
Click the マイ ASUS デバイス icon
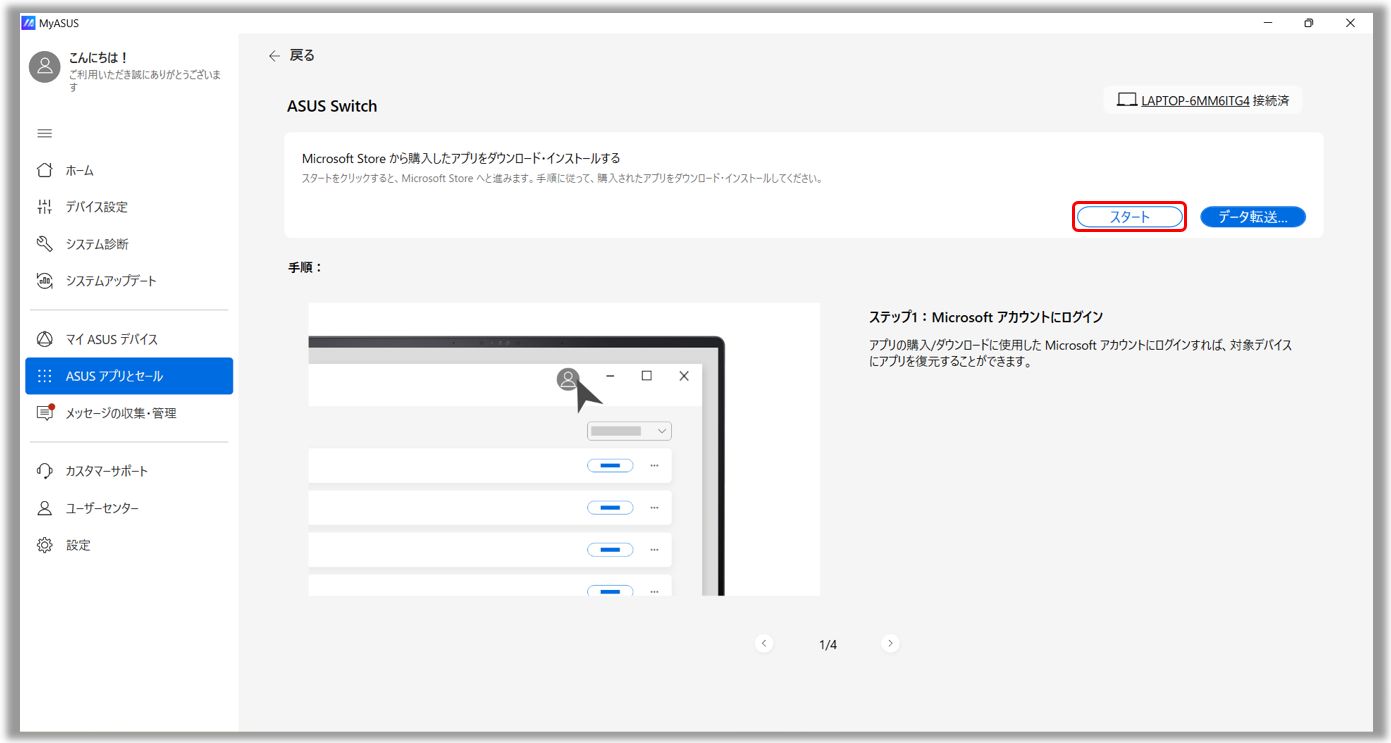pos(44,339)
